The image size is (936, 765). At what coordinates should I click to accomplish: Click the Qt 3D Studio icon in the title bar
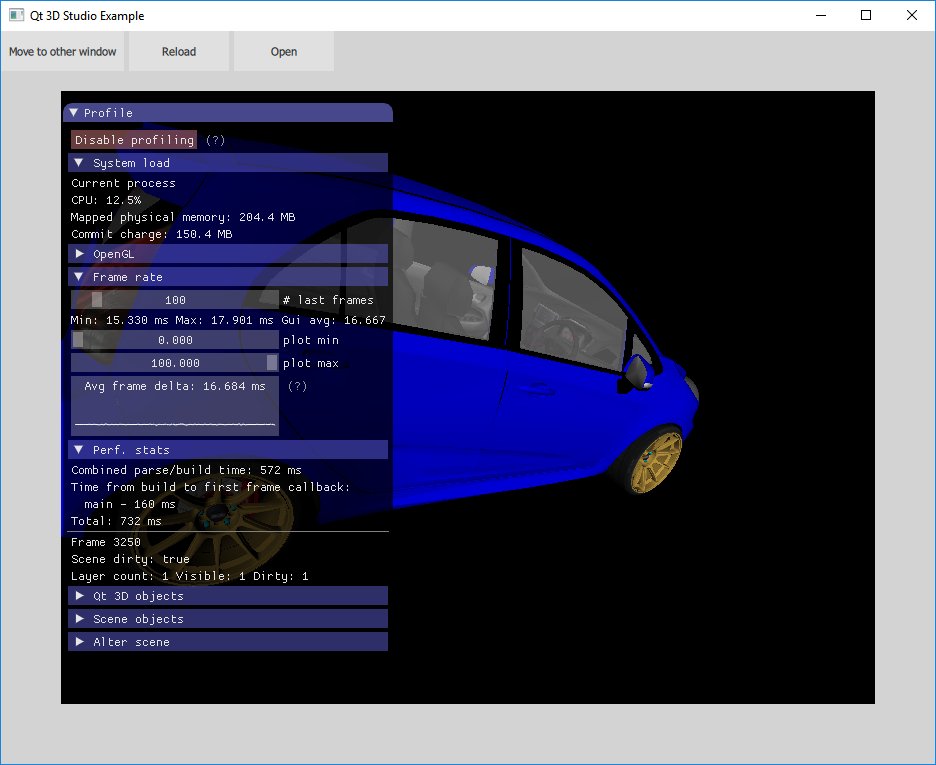click(x=14, y=15)
